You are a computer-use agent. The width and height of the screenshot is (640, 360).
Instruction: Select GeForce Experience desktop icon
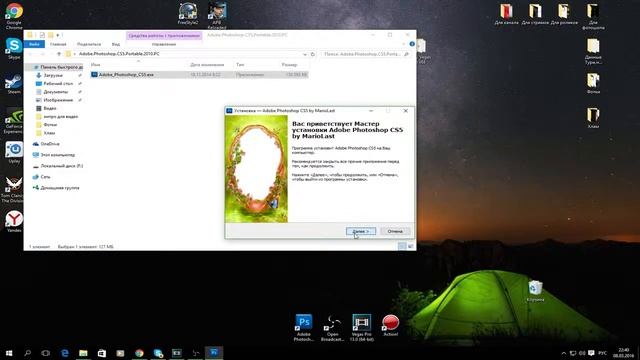[x=14, y=121]
